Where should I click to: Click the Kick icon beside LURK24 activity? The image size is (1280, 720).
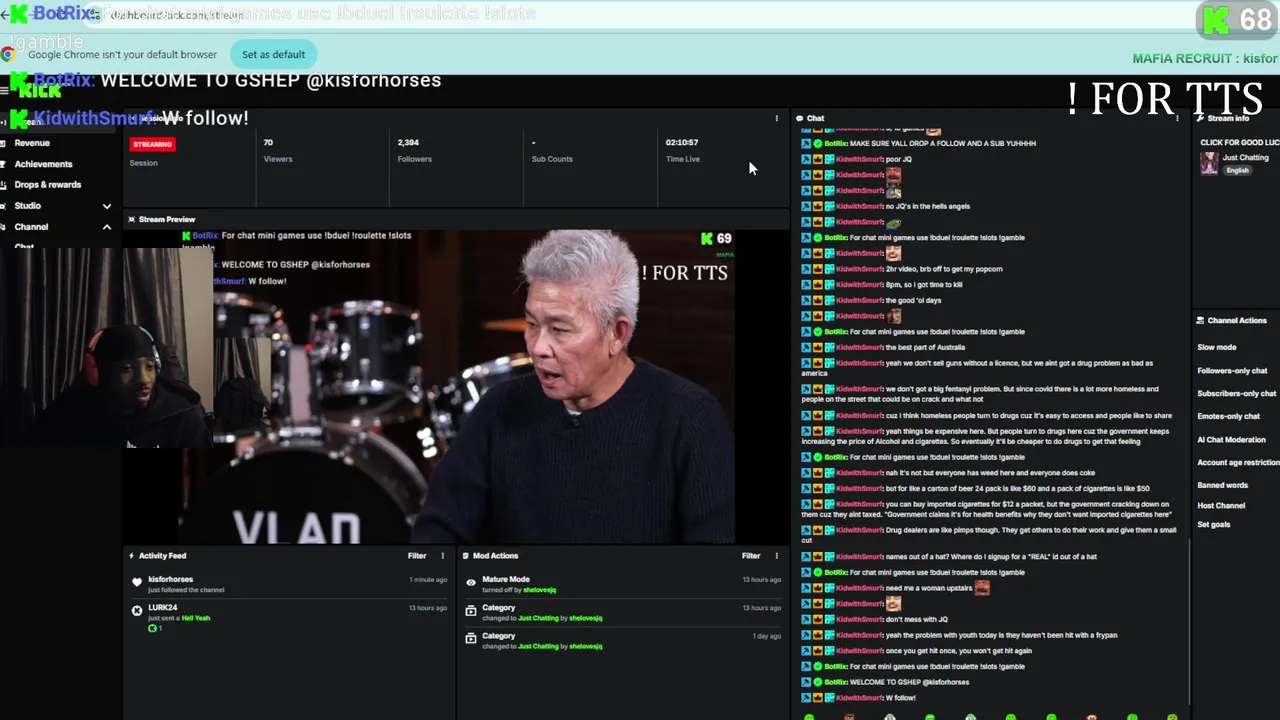pos(137,610)
